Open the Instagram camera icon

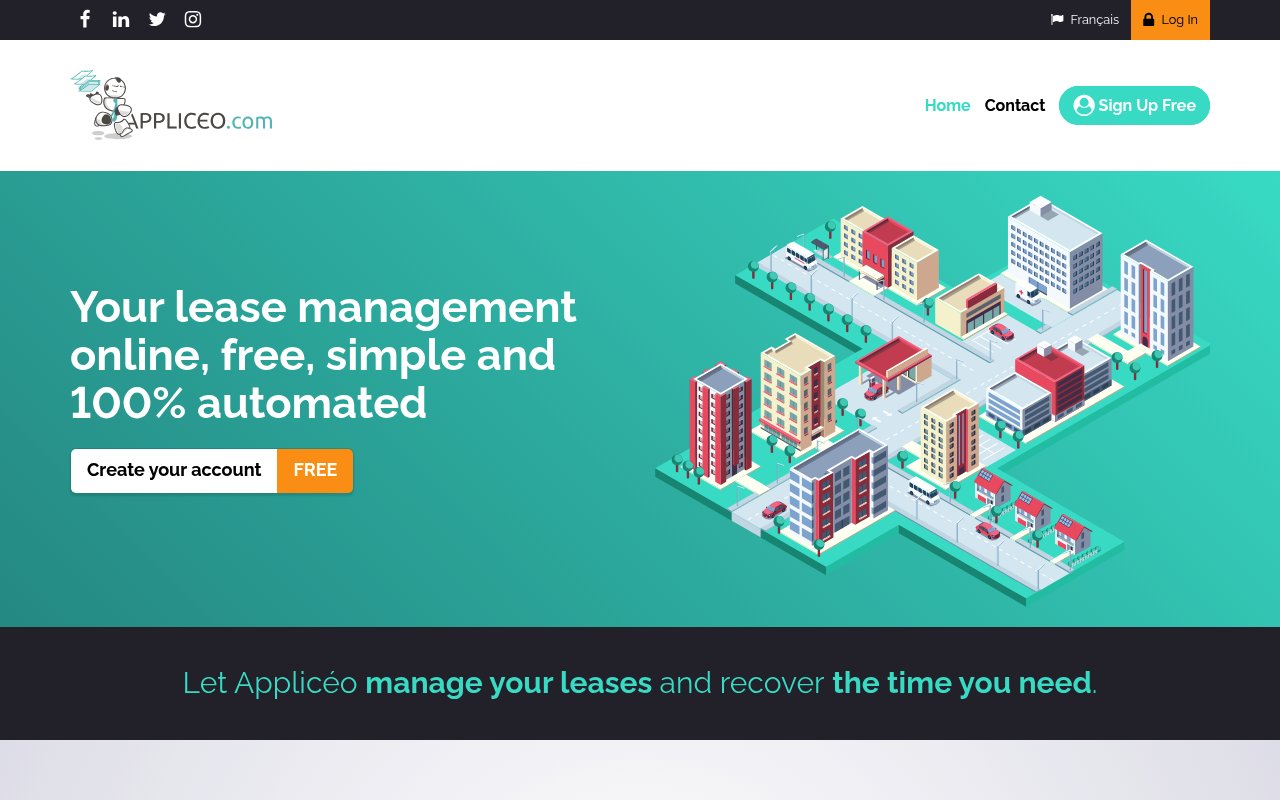pyautogui.click(x=193, y=19)
